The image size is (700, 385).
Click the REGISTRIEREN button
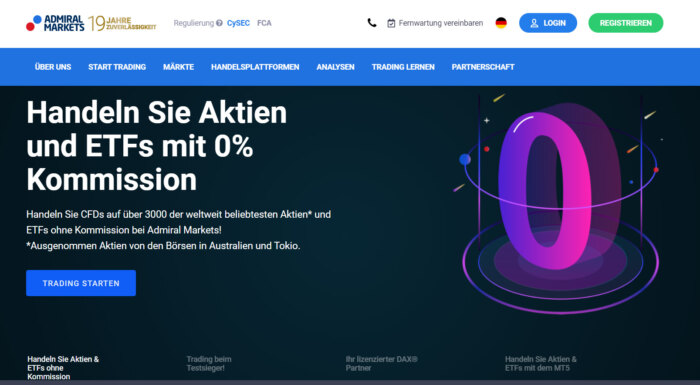click(x=625, y=23)
